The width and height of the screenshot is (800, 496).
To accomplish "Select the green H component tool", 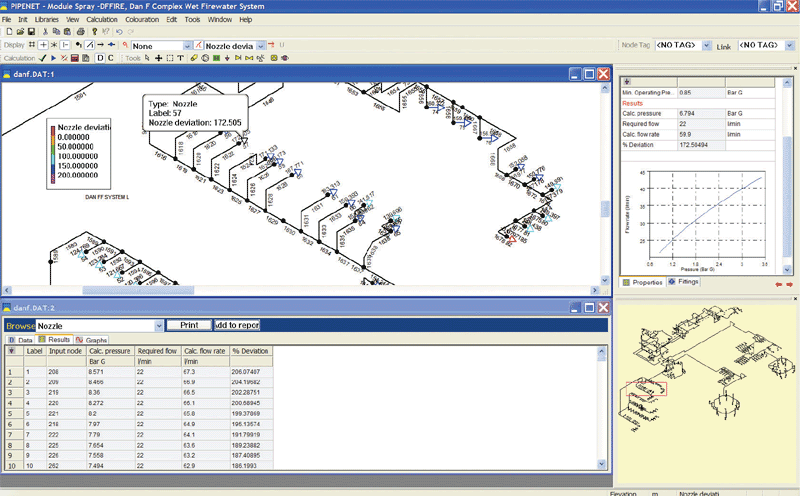I will (x=216, y=58).
